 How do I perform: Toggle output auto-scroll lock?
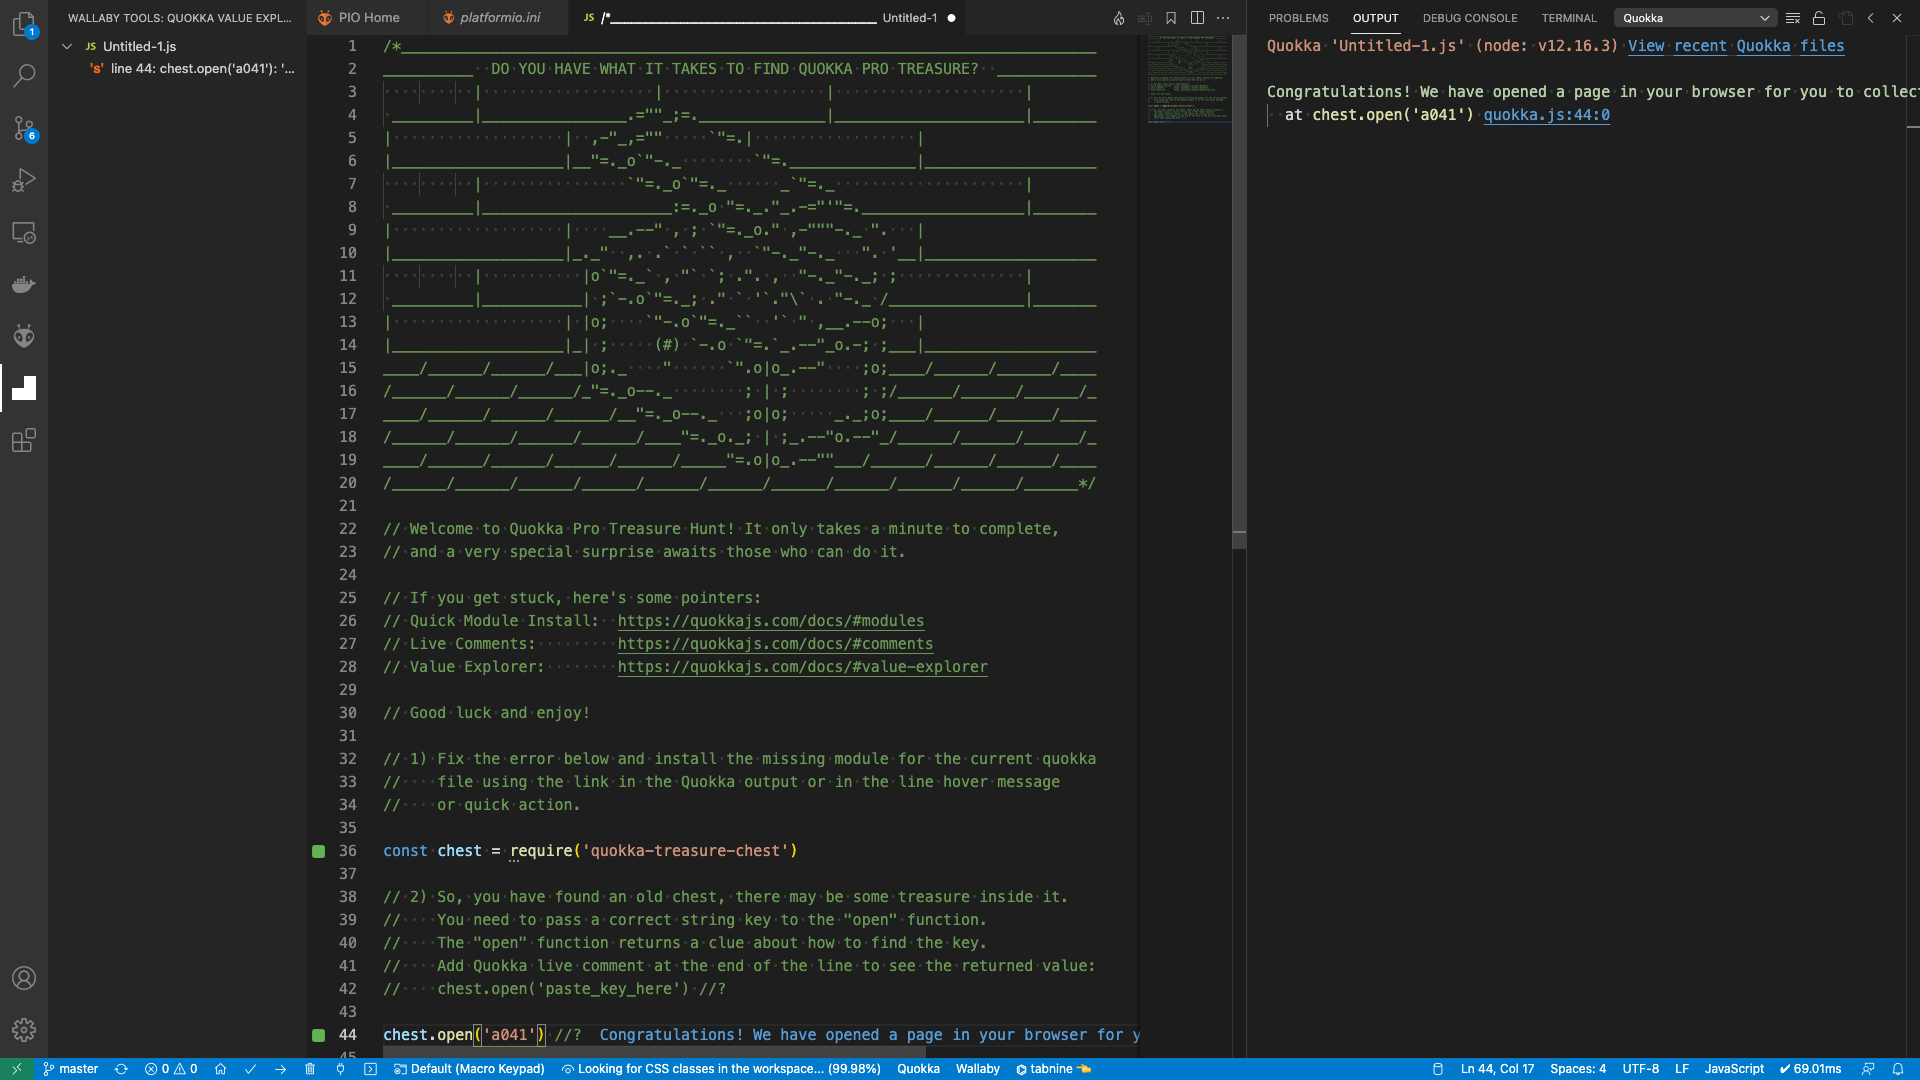[1819, 18]
